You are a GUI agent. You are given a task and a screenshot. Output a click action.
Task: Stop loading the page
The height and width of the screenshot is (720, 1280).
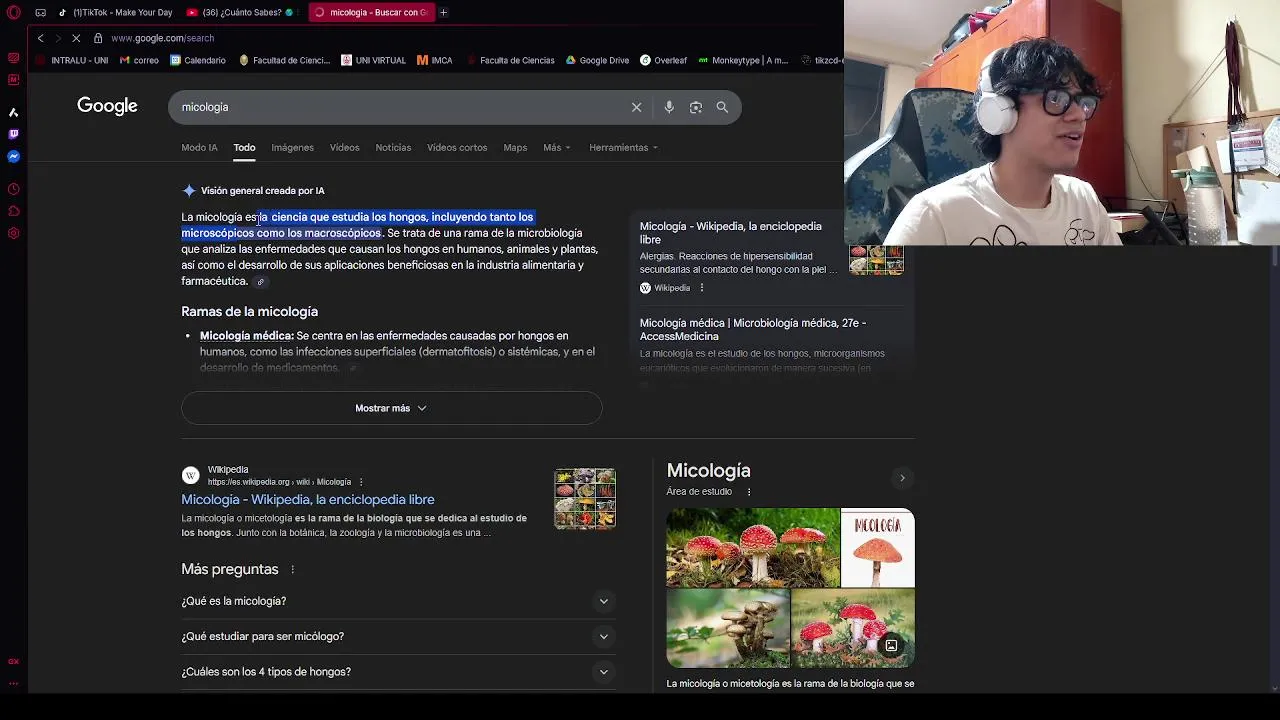coord(76,38)
